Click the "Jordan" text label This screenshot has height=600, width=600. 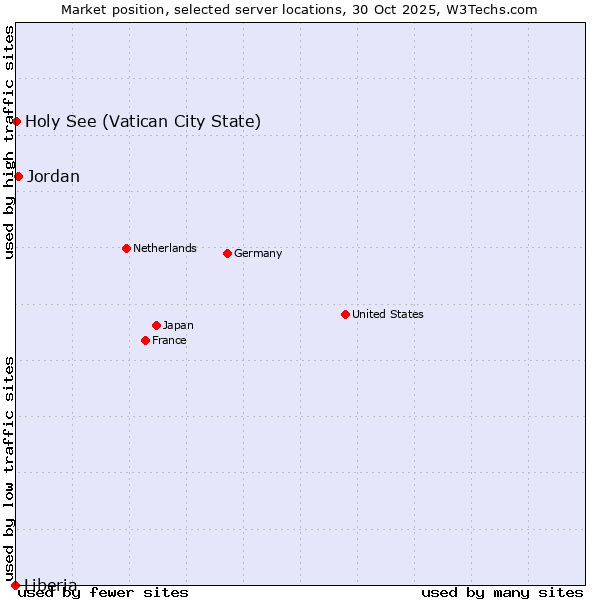tap(53, 177)
